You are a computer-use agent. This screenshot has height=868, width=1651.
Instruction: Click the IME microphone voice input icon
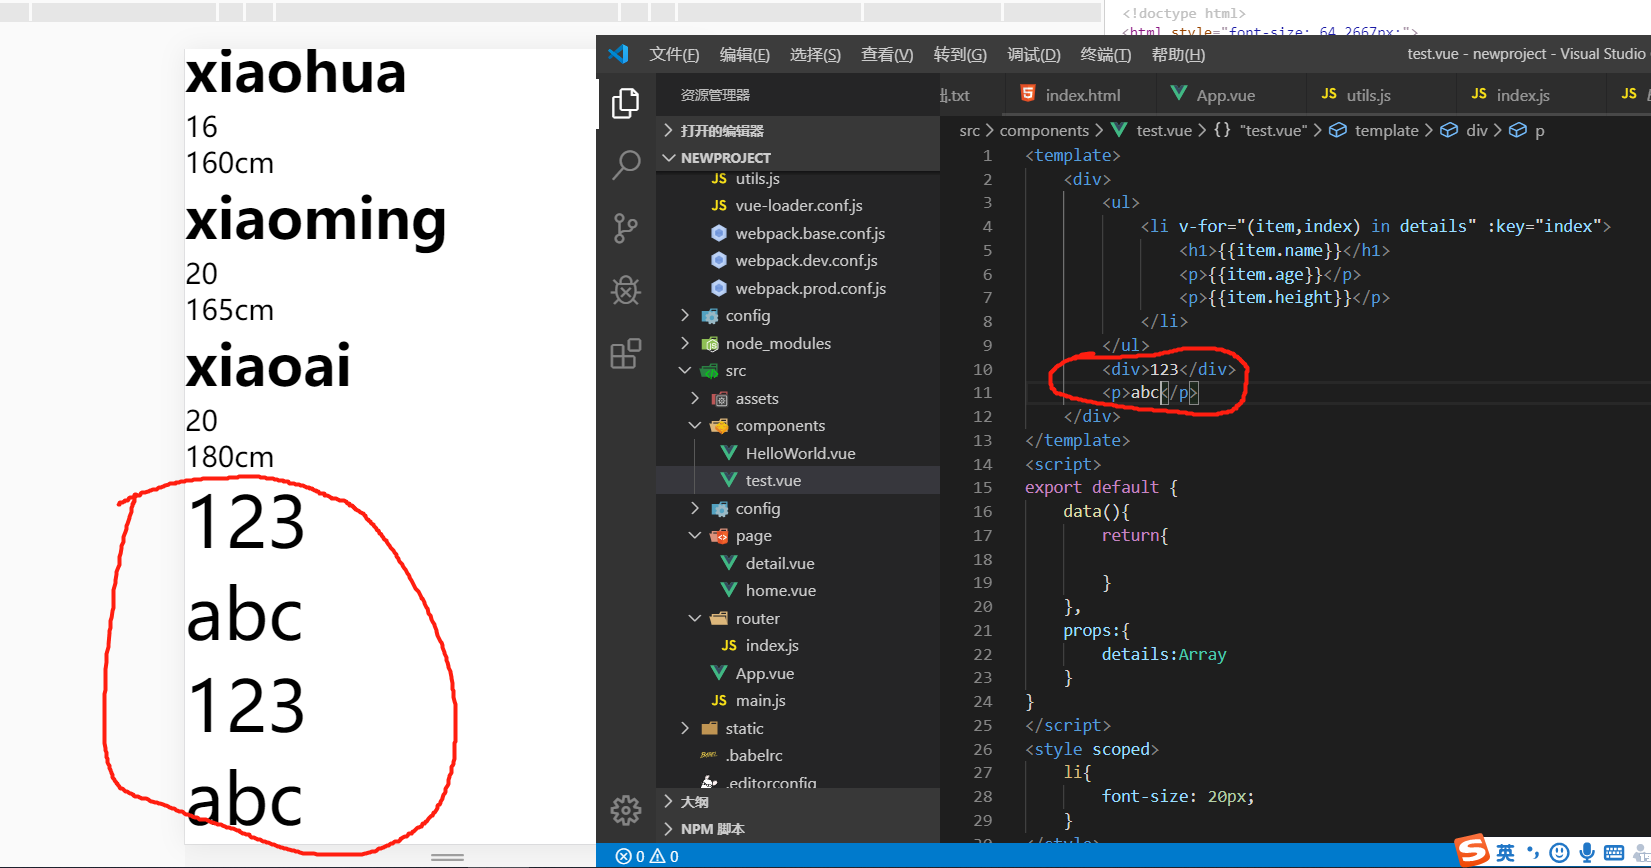coord(1587,853)
